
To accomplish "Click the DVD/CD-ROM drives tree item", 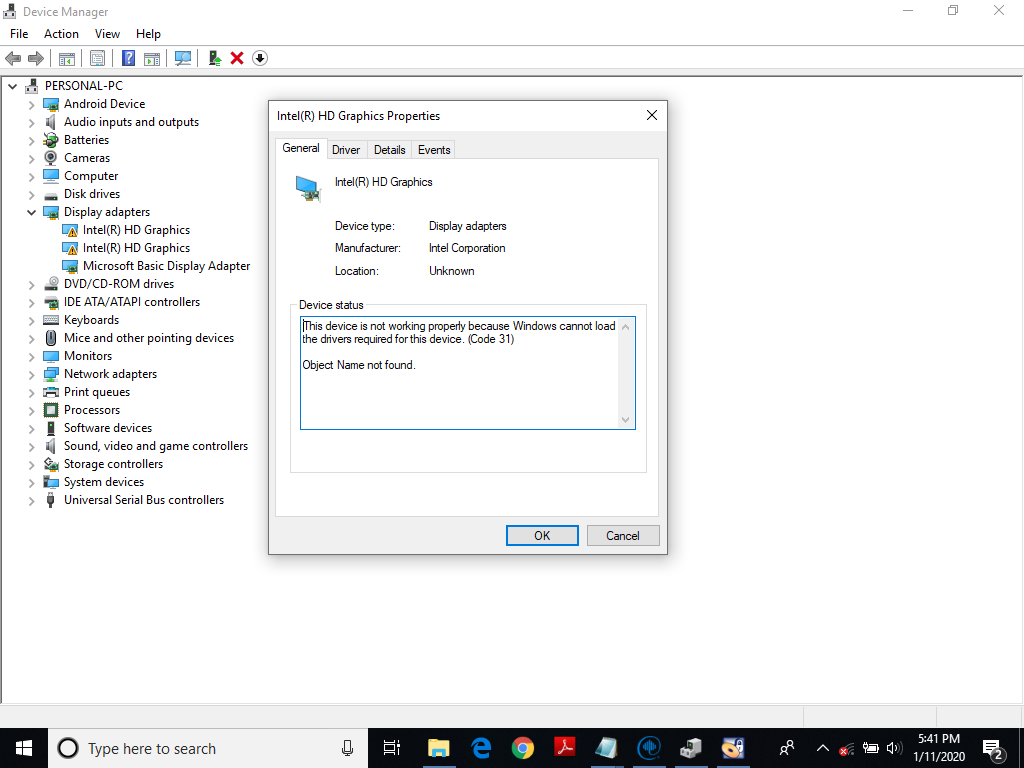I will tap(119, 284).
